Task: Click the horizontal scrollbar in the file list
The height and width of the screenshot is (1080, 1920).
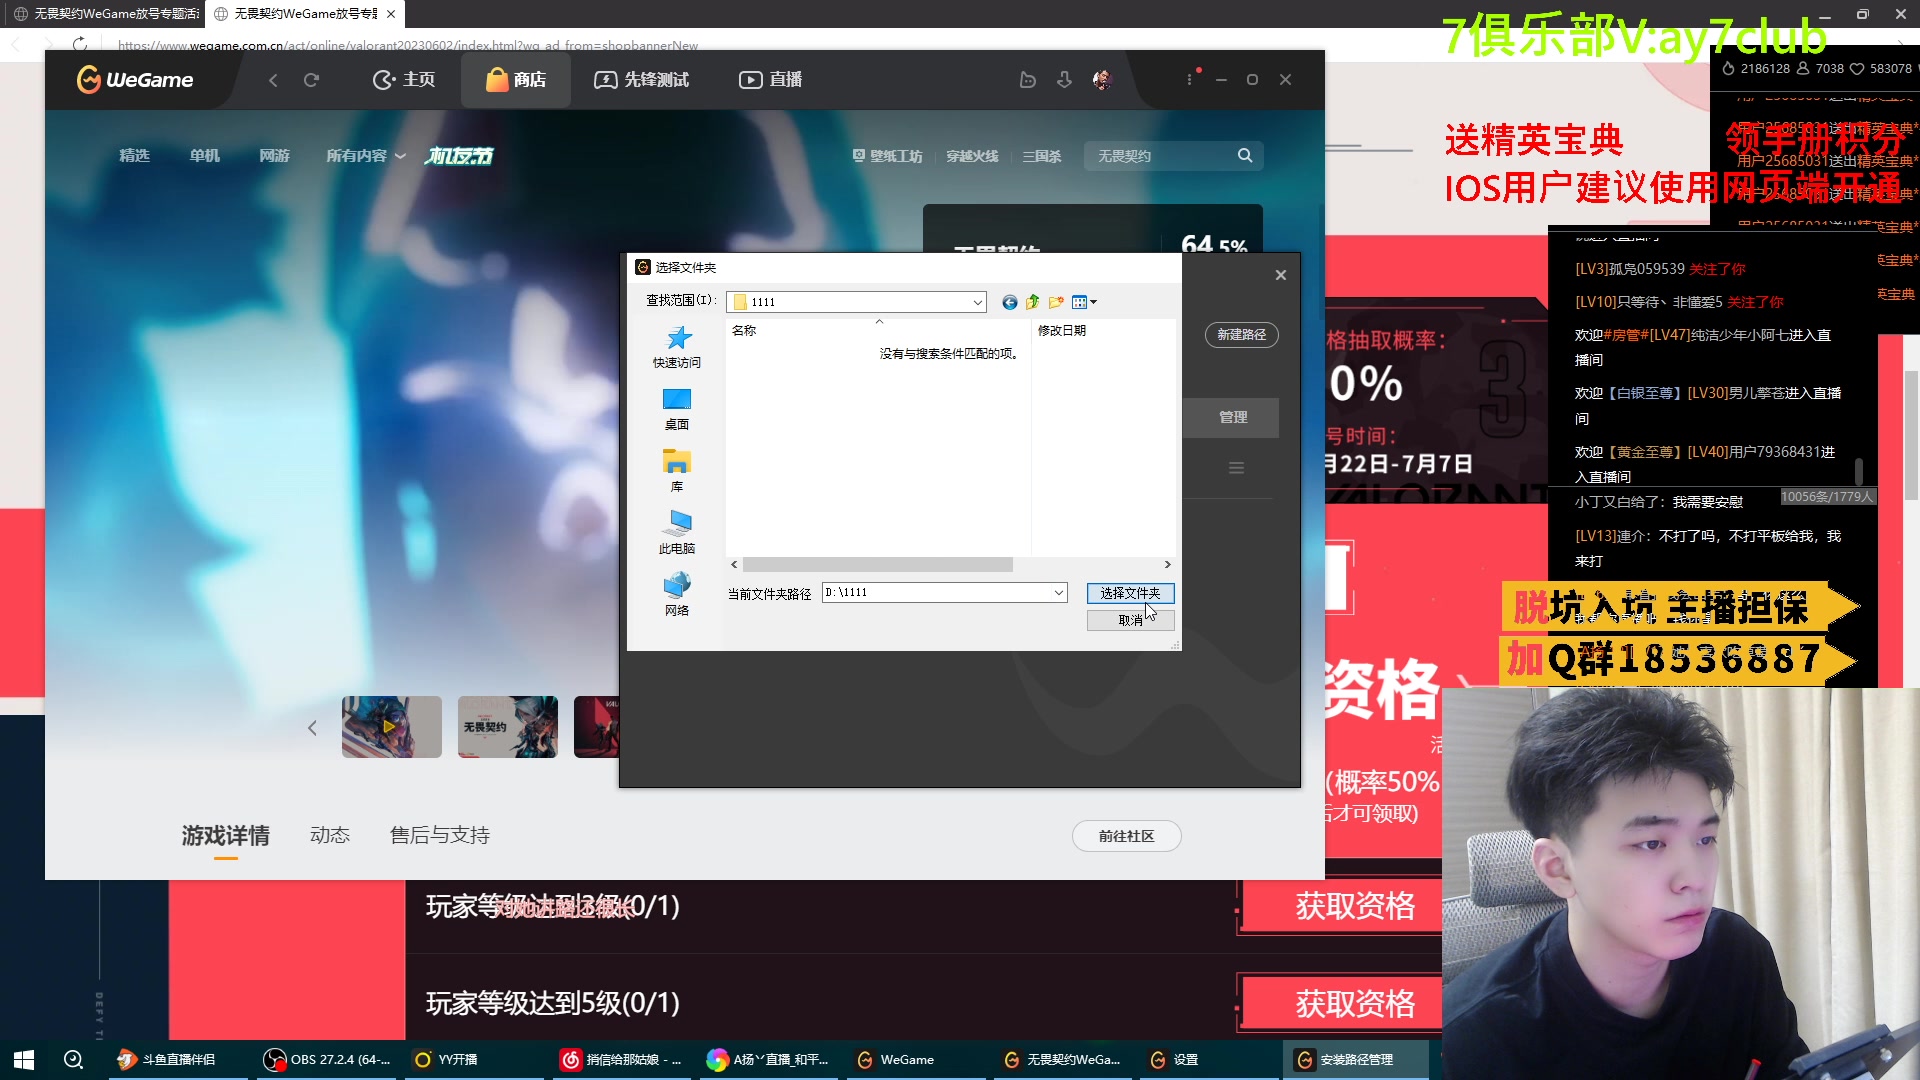Action: point(880,564)
